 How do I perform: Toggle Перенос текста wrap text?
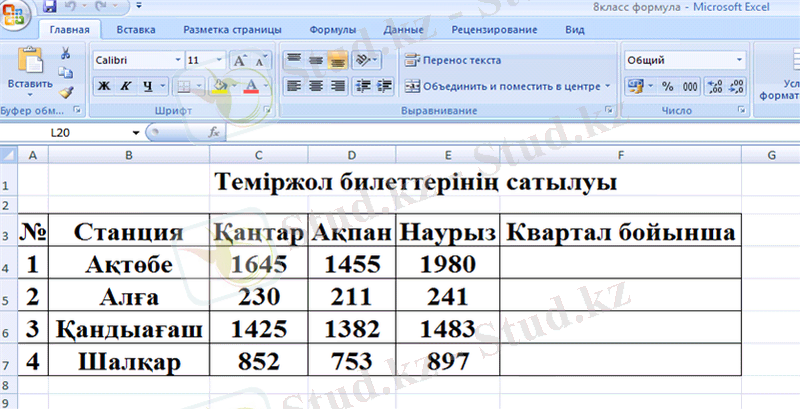tap(453, 61)
